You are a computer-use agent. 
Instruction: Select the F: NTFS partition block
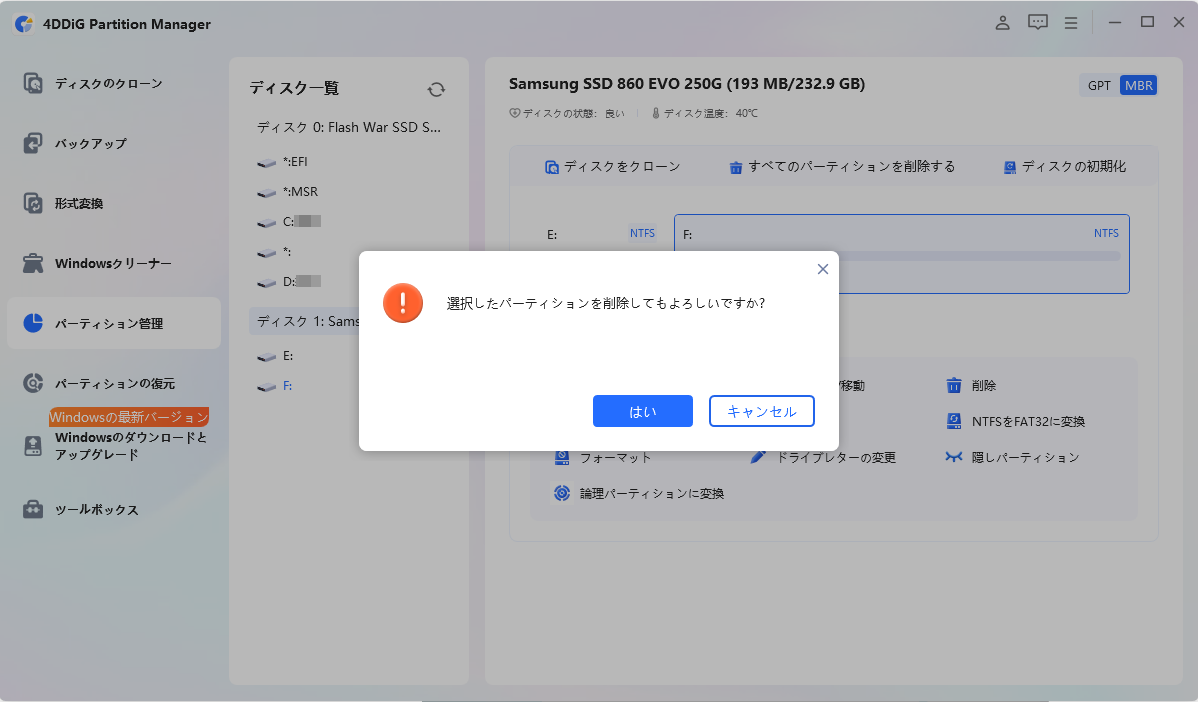[902, 254]
